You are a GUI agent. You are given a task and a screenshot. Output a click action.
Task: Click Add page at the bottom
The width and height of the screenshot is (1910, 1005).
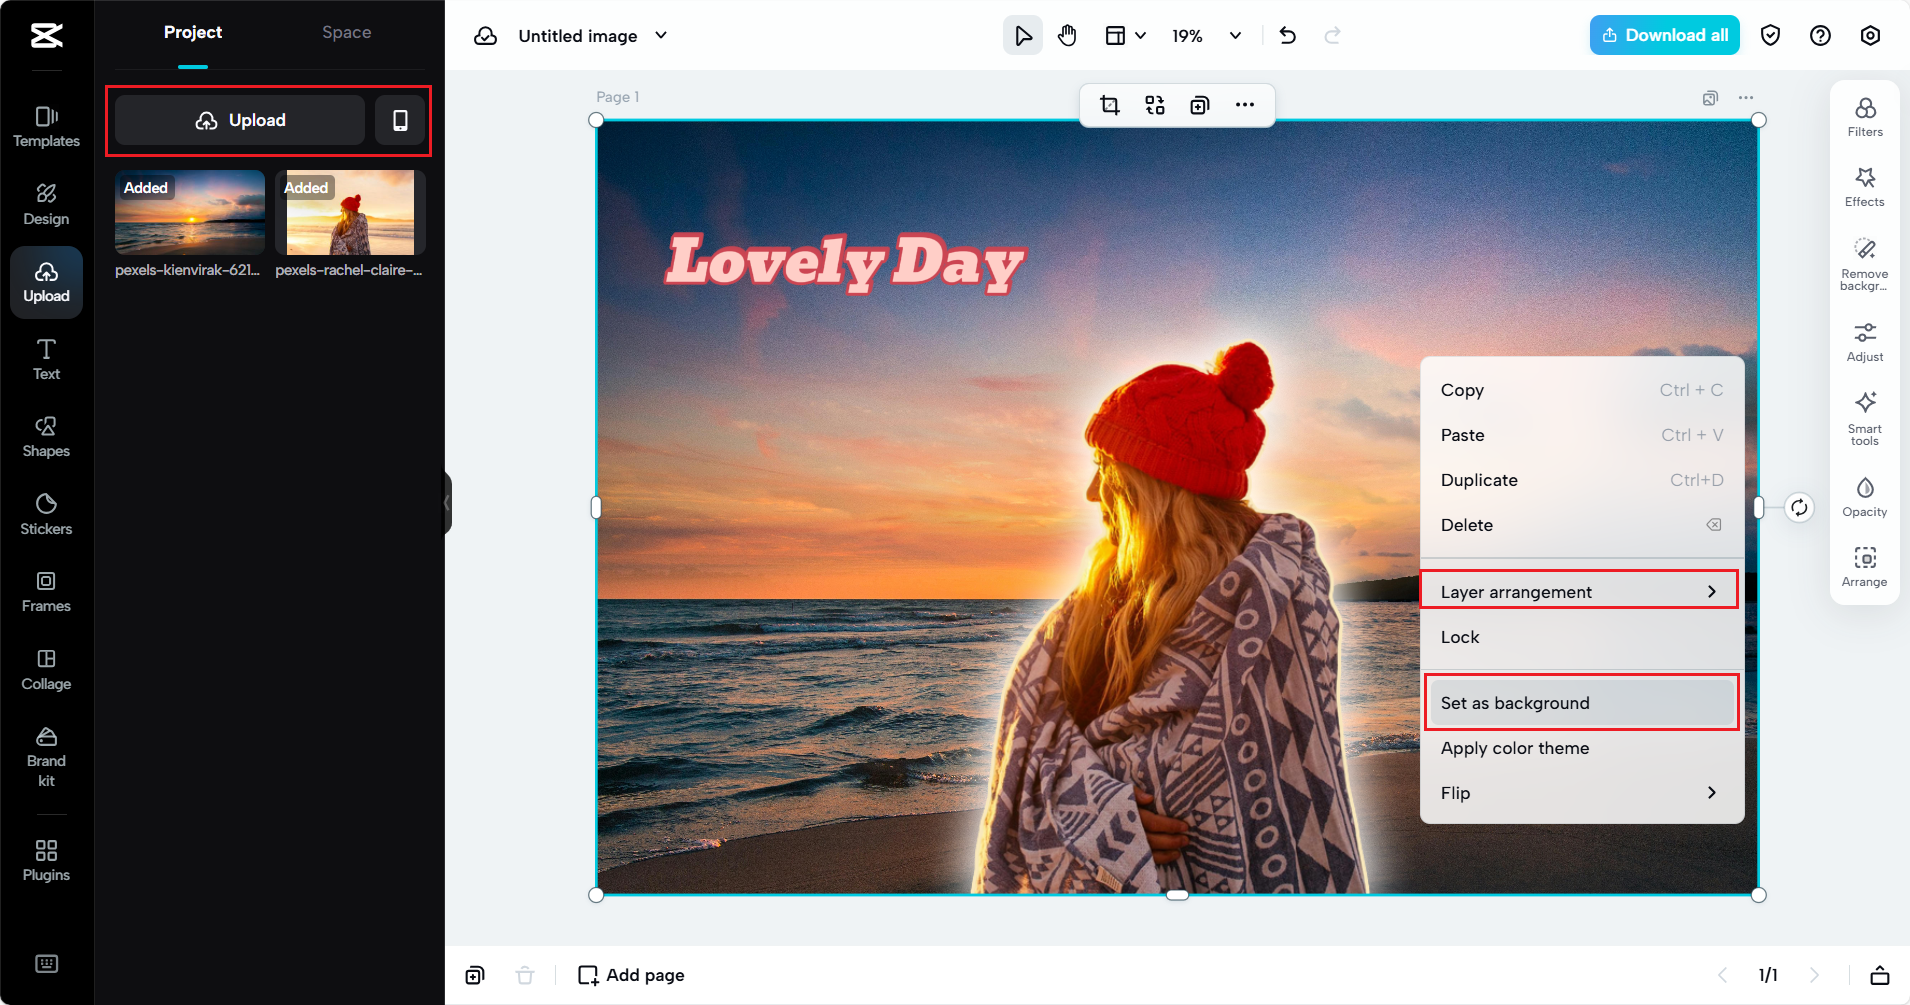click(632, 975)
